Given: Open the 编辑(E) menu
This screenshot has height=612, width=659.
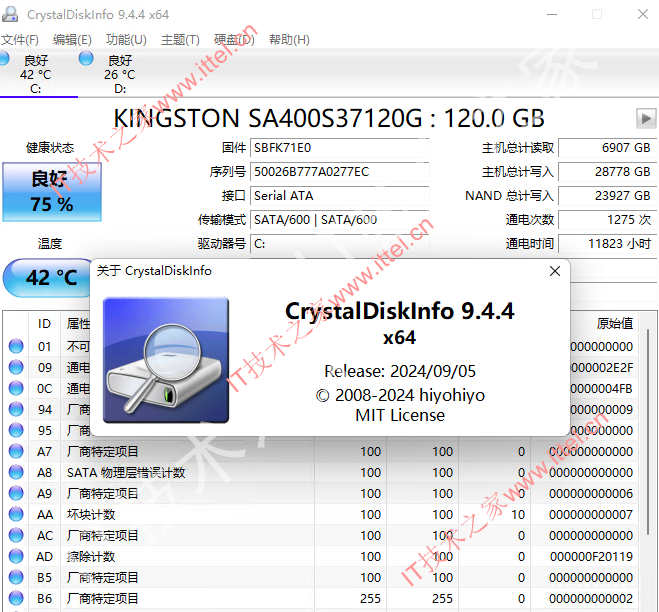Looking at the screenshot, I should pyautogui.click(x=72, y=40).
